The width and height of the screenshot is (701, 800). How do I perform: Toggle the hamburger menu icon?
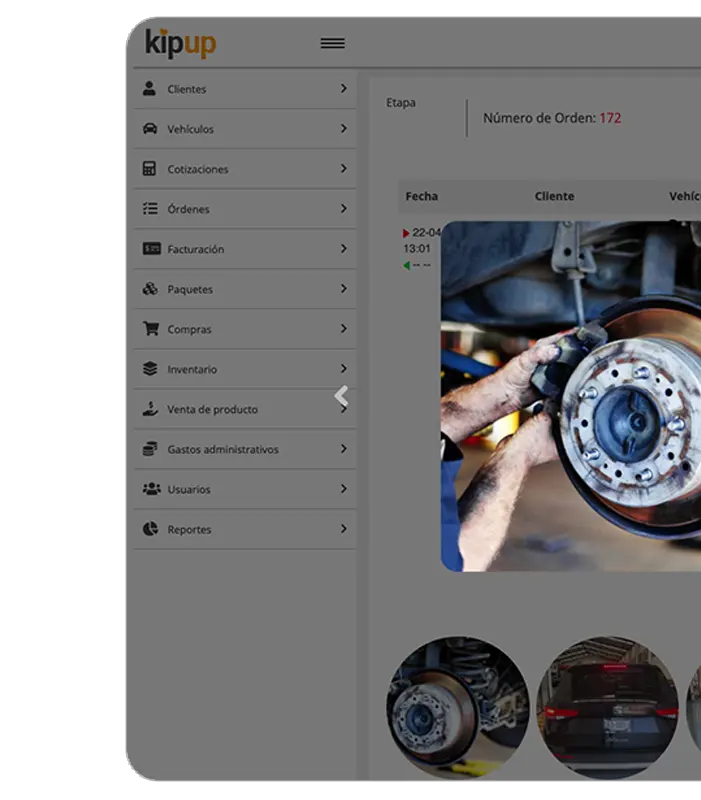click(x=333, y=43)
